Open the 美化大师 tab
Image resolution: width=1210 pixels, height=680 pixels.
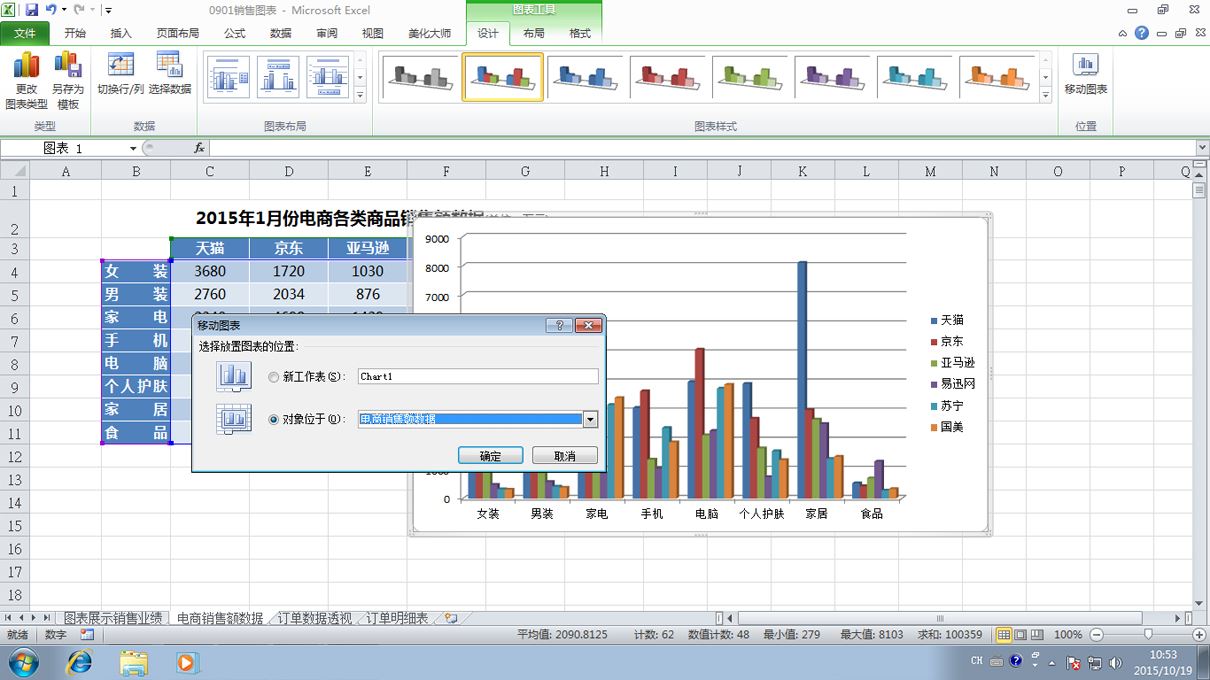click(x=430, y=33)
